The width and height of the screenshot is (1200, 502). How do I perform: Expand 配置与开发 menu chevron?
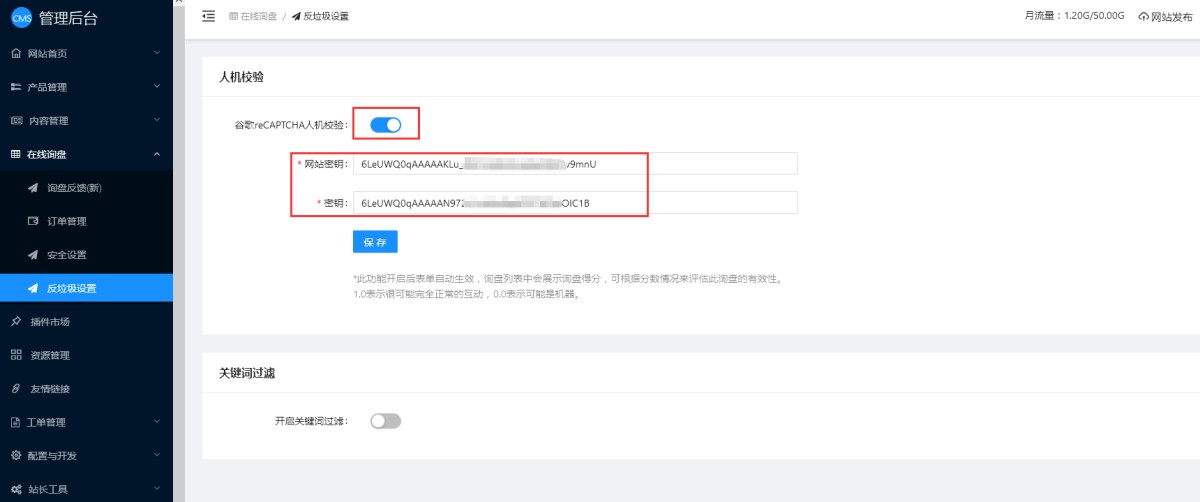coord(157,455)
